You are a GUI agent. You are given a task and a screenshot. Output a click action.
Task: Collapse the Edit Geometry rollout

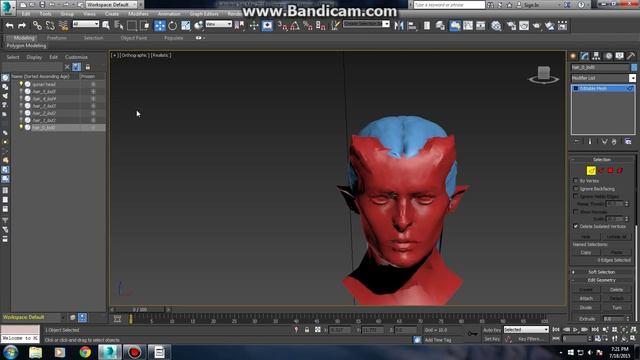pyautogui.click(x=602, y=280)
